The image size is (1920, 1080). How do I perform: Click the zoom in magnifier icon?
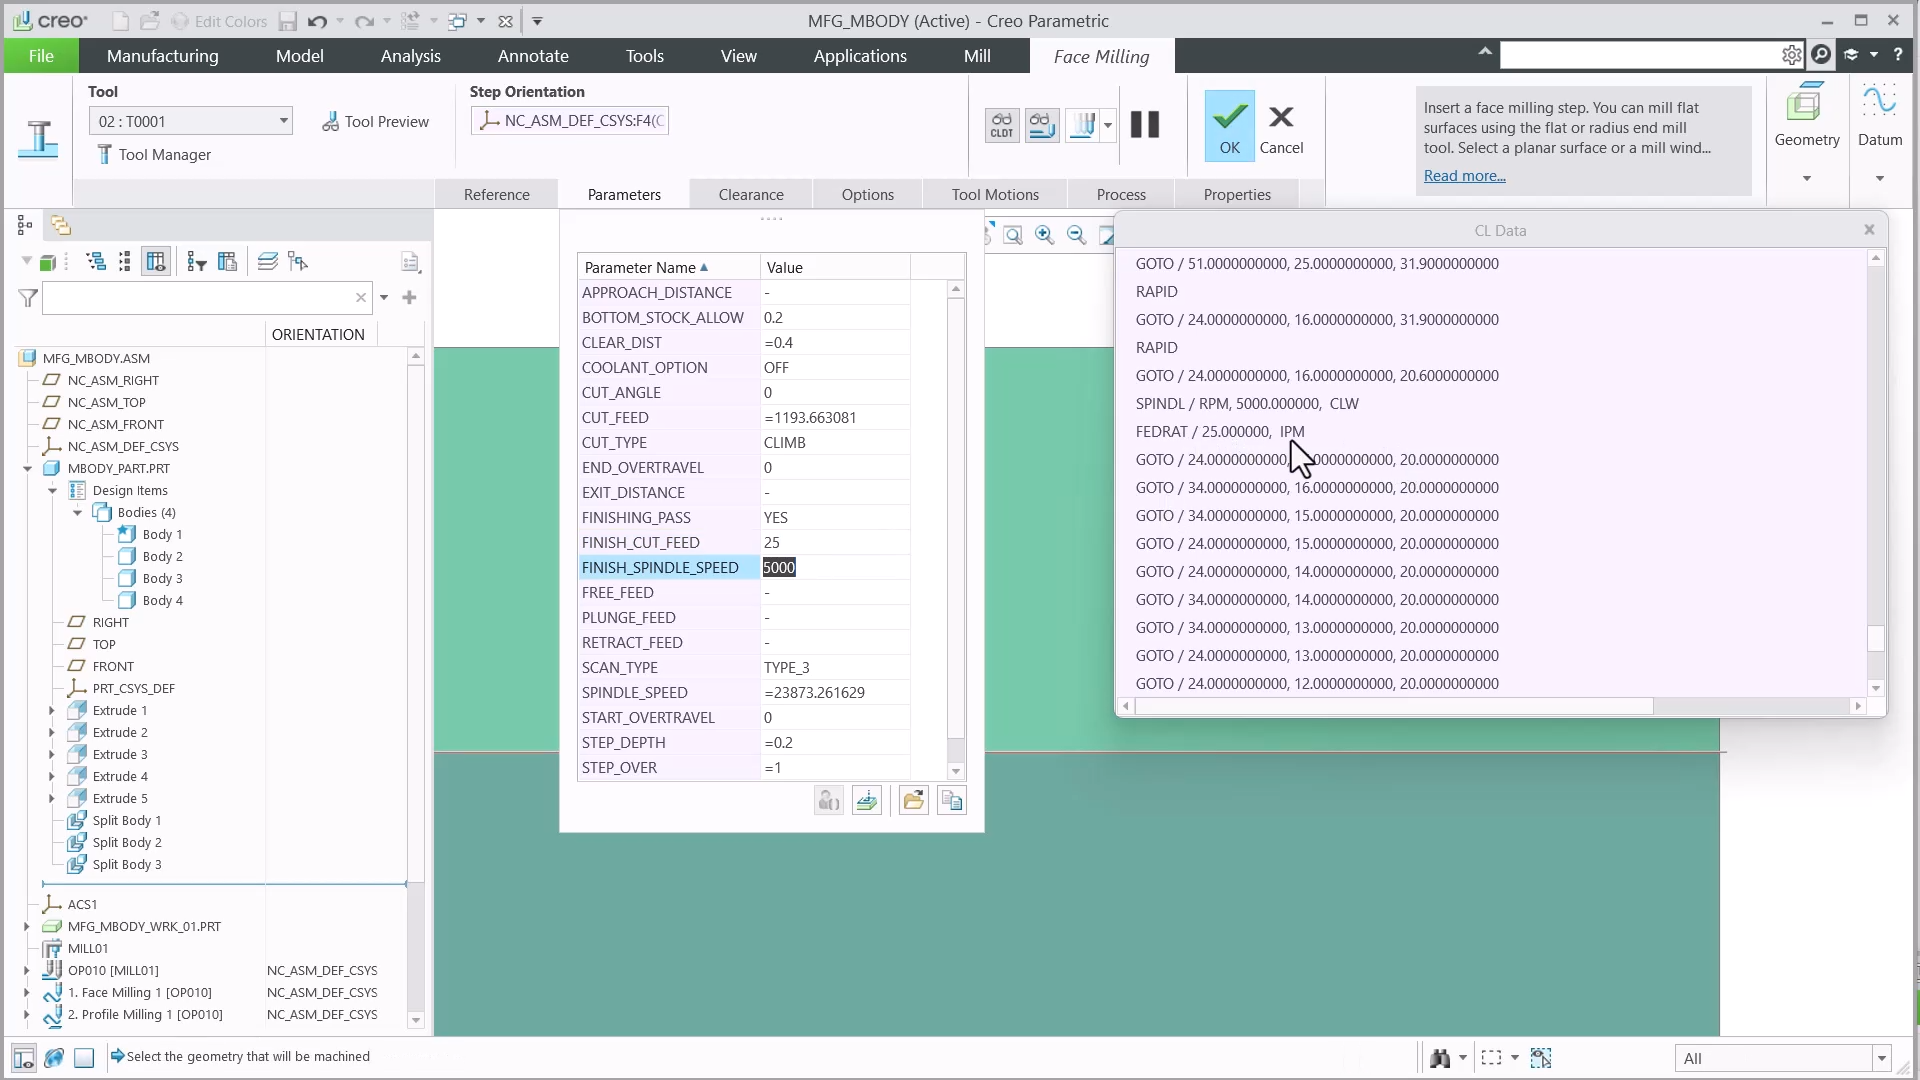pos(1044,235)
